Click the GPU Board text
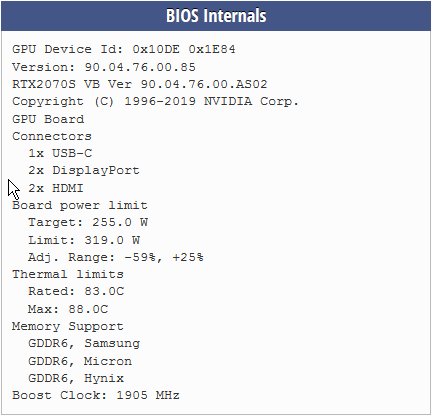Screen dimensions: 432x416 pos(48,119)
